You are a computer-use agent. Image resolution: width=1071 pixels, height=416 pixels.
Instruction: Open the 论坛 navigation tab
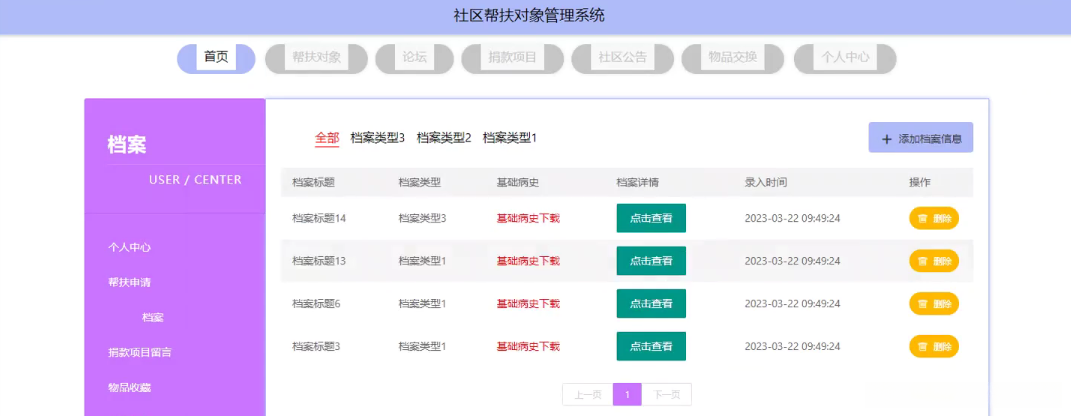414,58
